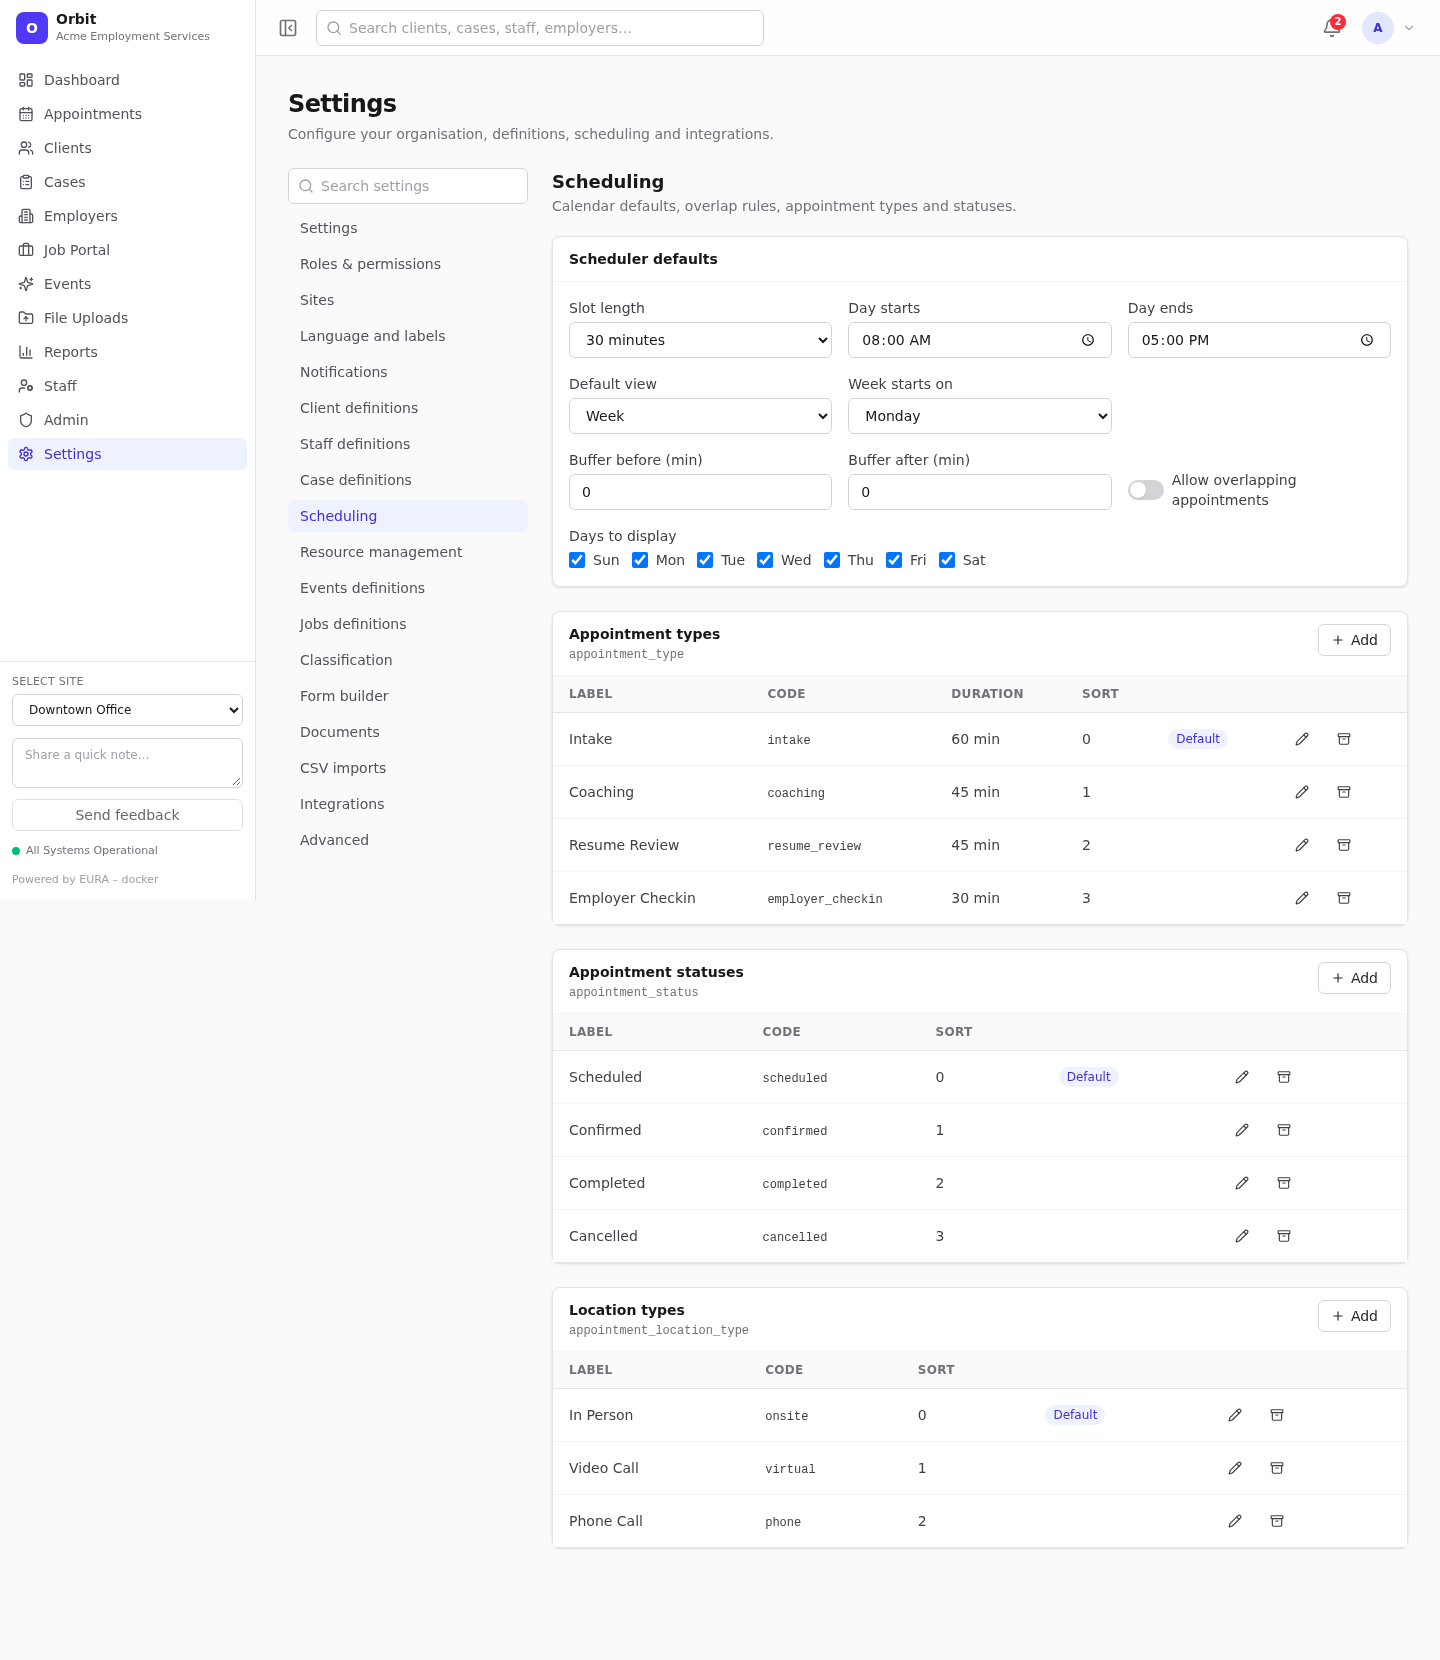The image size is (1440, 1660).
Task: Open the Slot length dropdown
Action: coord(700,340)
